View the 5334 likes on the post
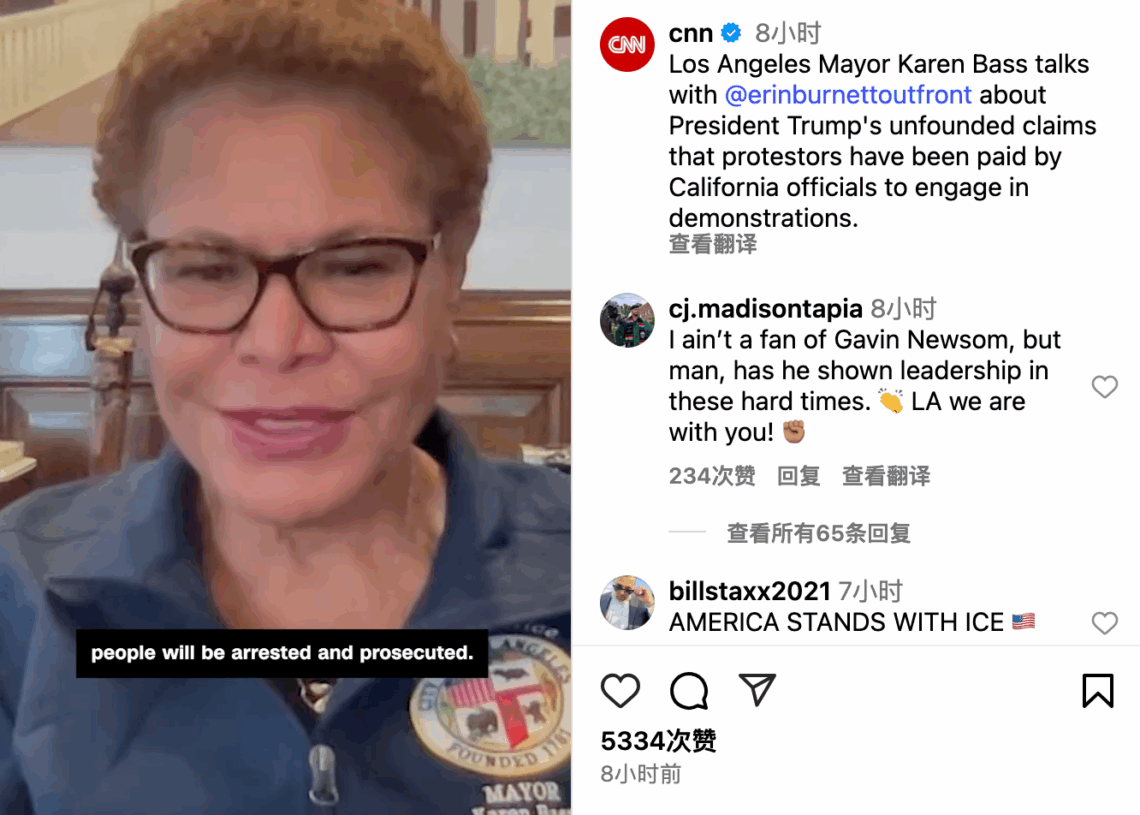 pos(658,741)
